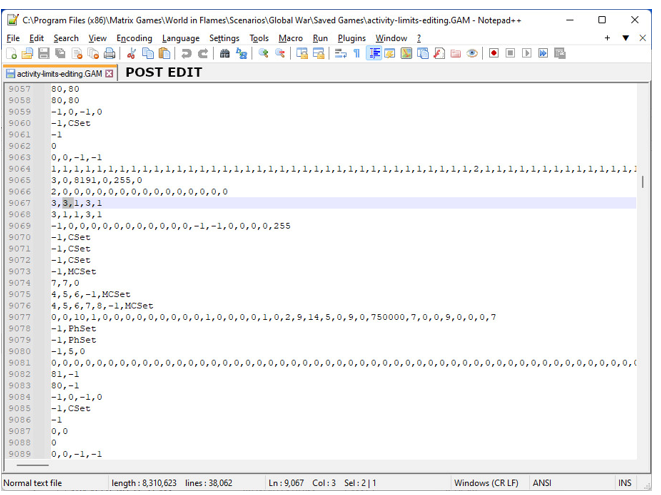Click the text line "3,0,8191,0,255,0"
This screenshot has width=661, height=495.
click(x=97, y=180)
